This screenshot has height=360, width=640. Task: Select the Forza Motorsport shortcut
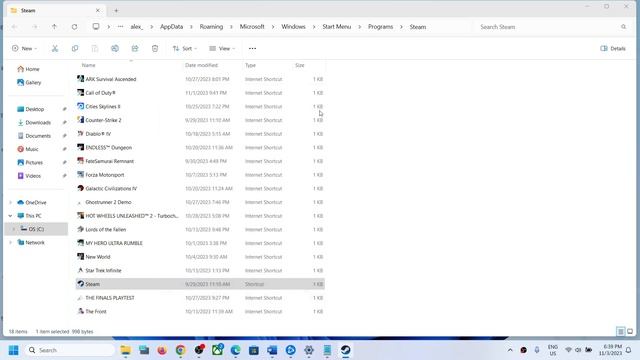tap(200, 175)
